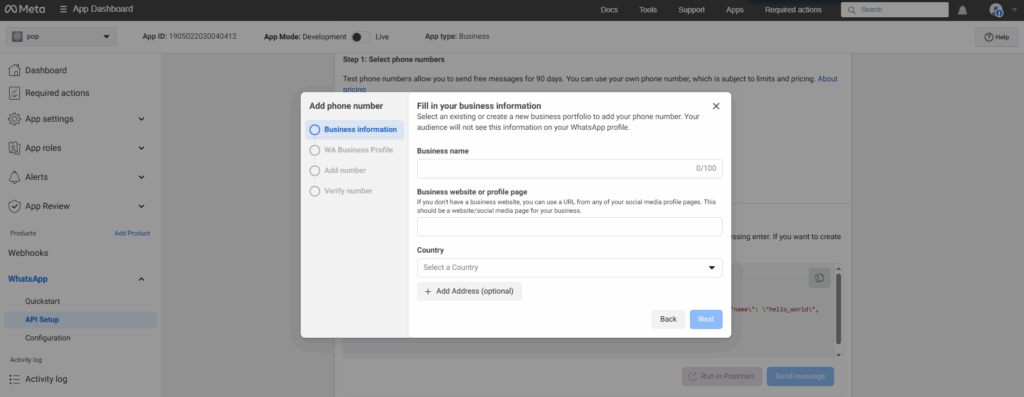1024x397 pixels.
Task: Open the About pricing link
Action: 827,78
